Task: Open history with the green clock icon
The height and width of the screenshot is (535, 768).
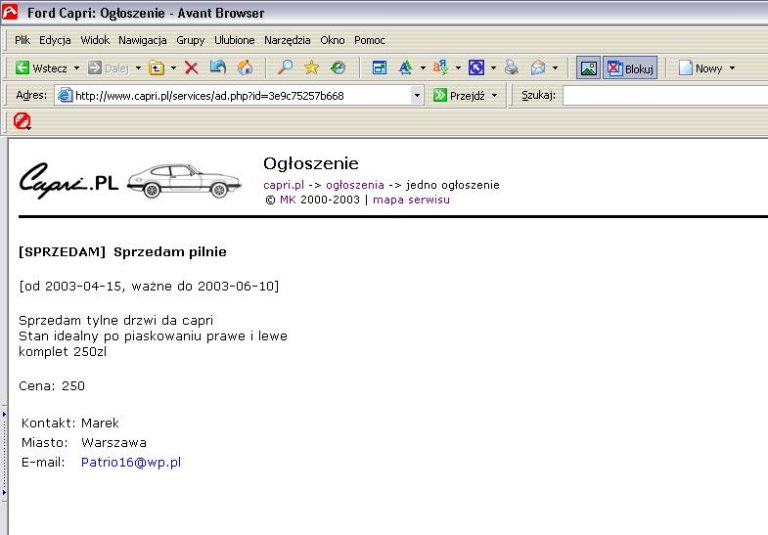Action: pos(338,68)
